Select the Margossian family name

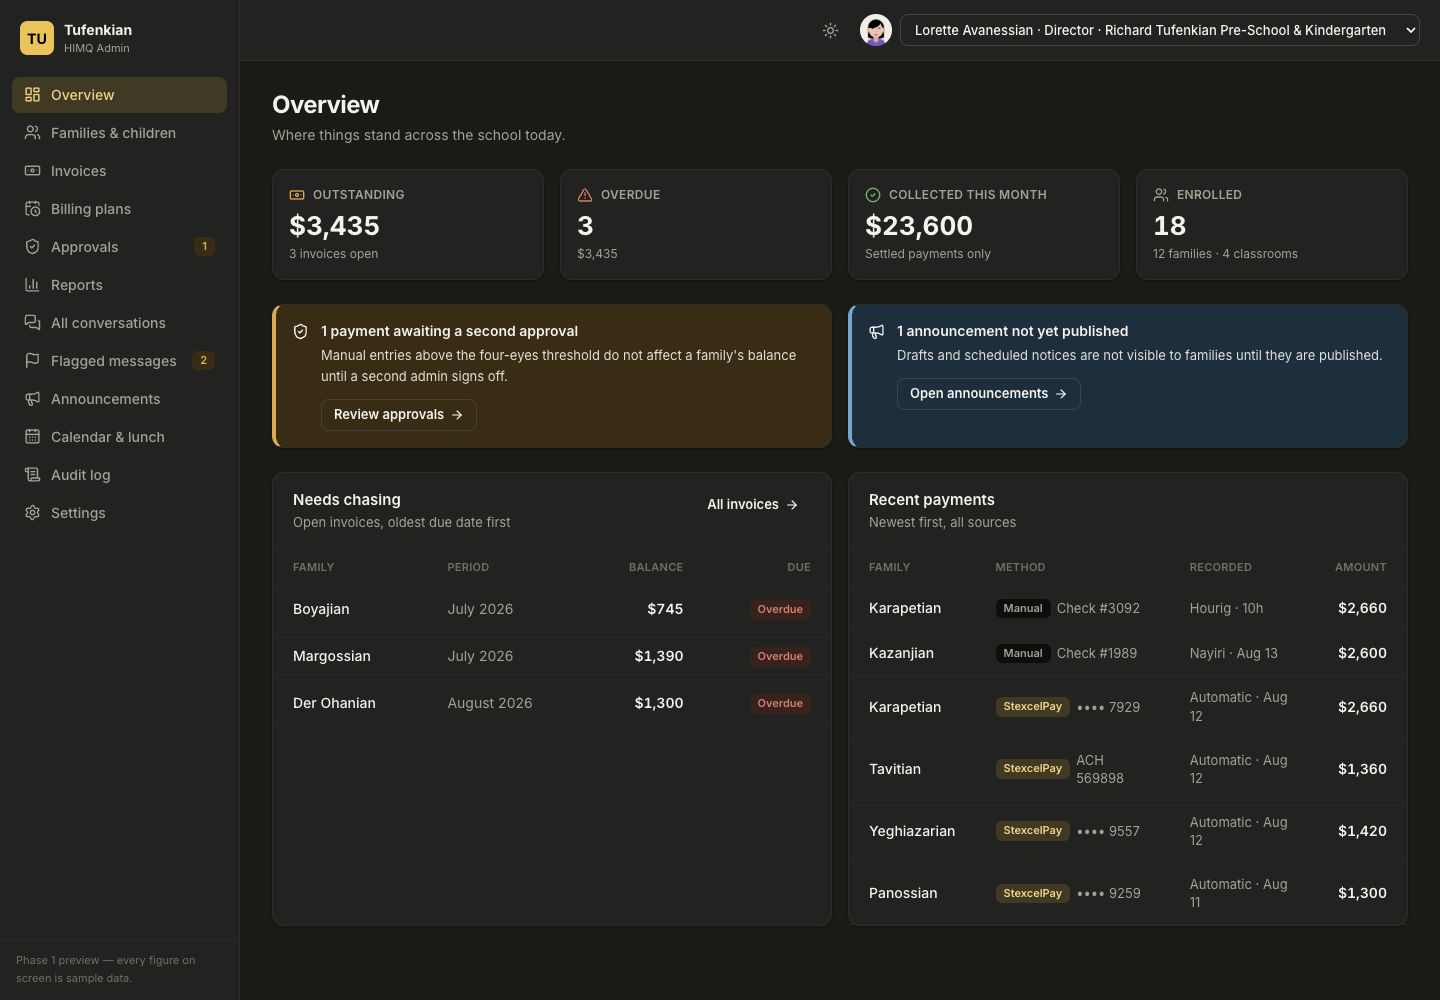pos(332,656)
